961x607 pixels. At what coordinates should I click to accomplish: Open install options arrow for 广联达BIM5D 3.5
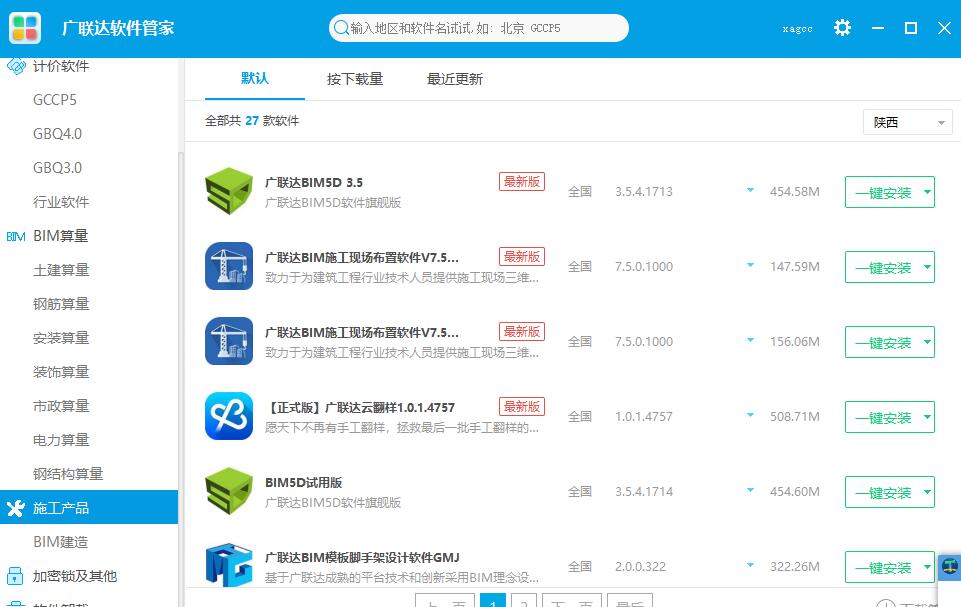927,192
